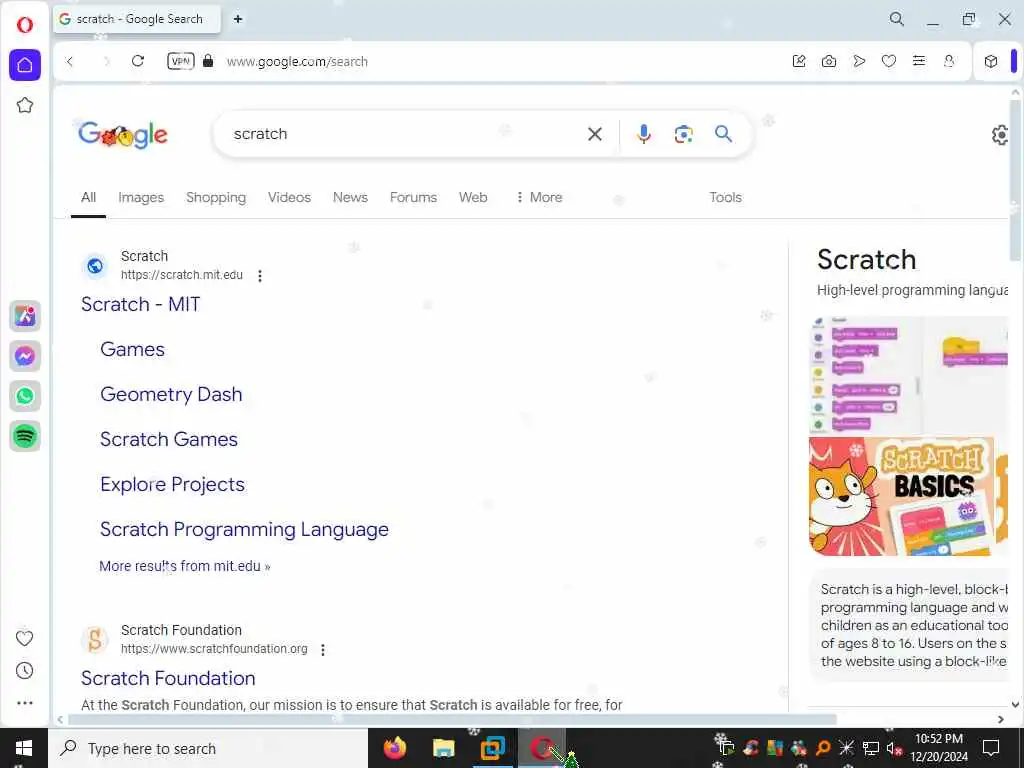This screenshot has height=768, width=1024.
Task: Open tab search magnifier in the title bar
Action: [x=897, y=19]
